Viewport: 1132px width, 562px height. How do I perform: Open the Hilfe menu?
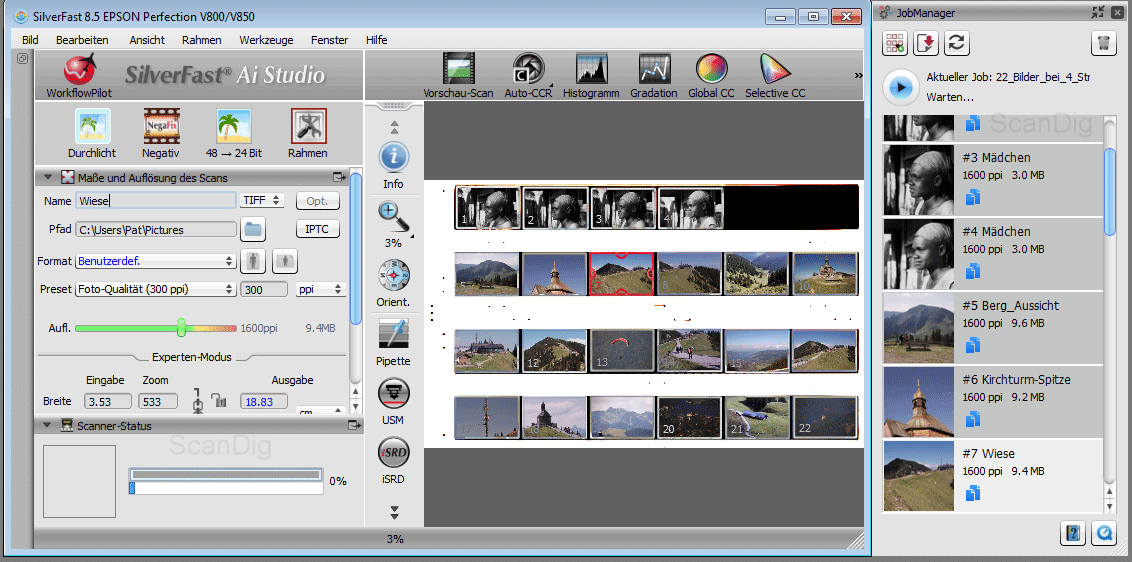point(377,40)
